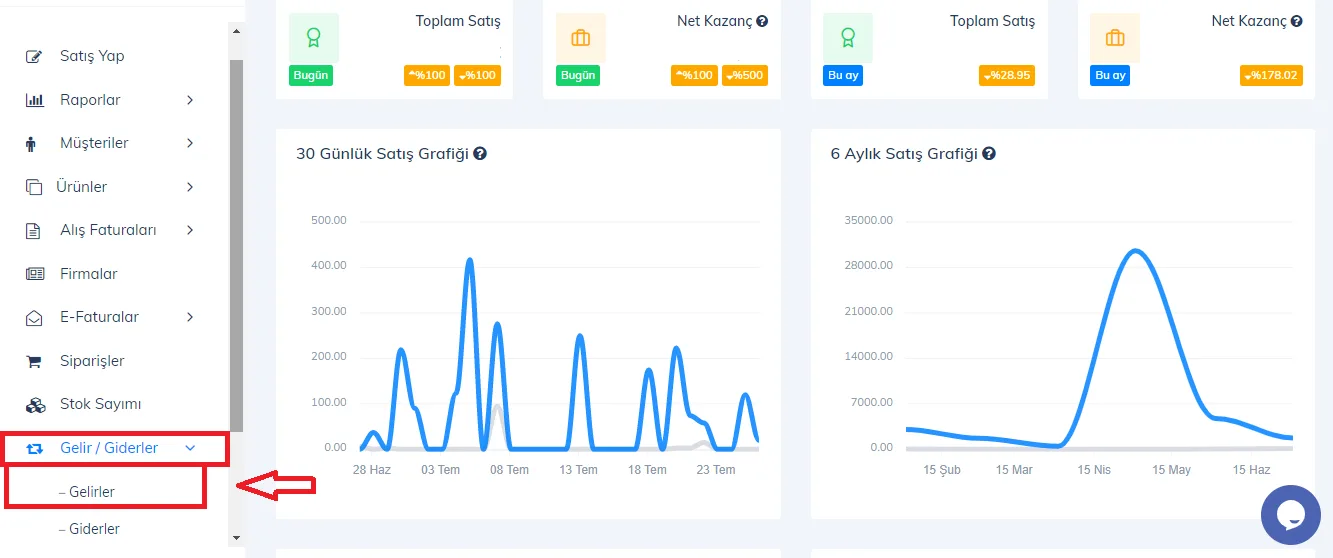The image size is (1333, 558).
Task: Click the 15 Nis axis label
Action: [1094, 470]
